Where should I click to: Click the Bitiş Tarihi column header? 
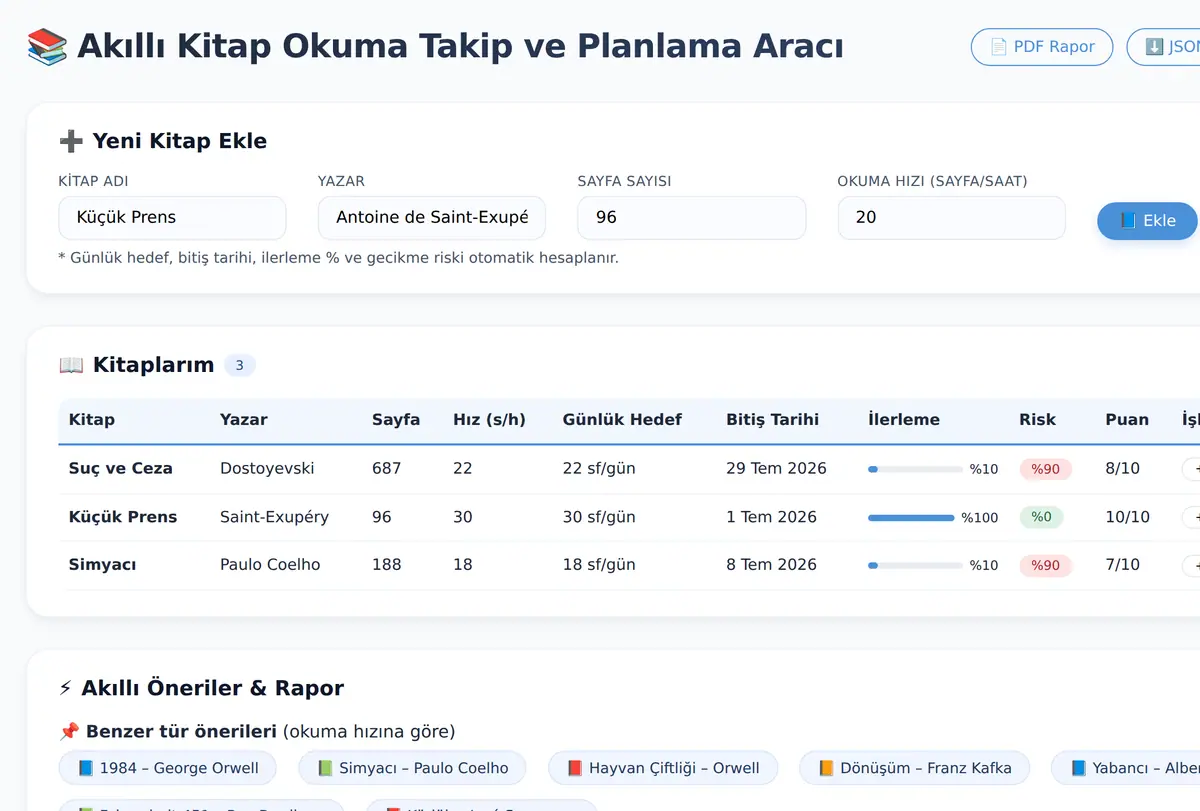(773, 420)
